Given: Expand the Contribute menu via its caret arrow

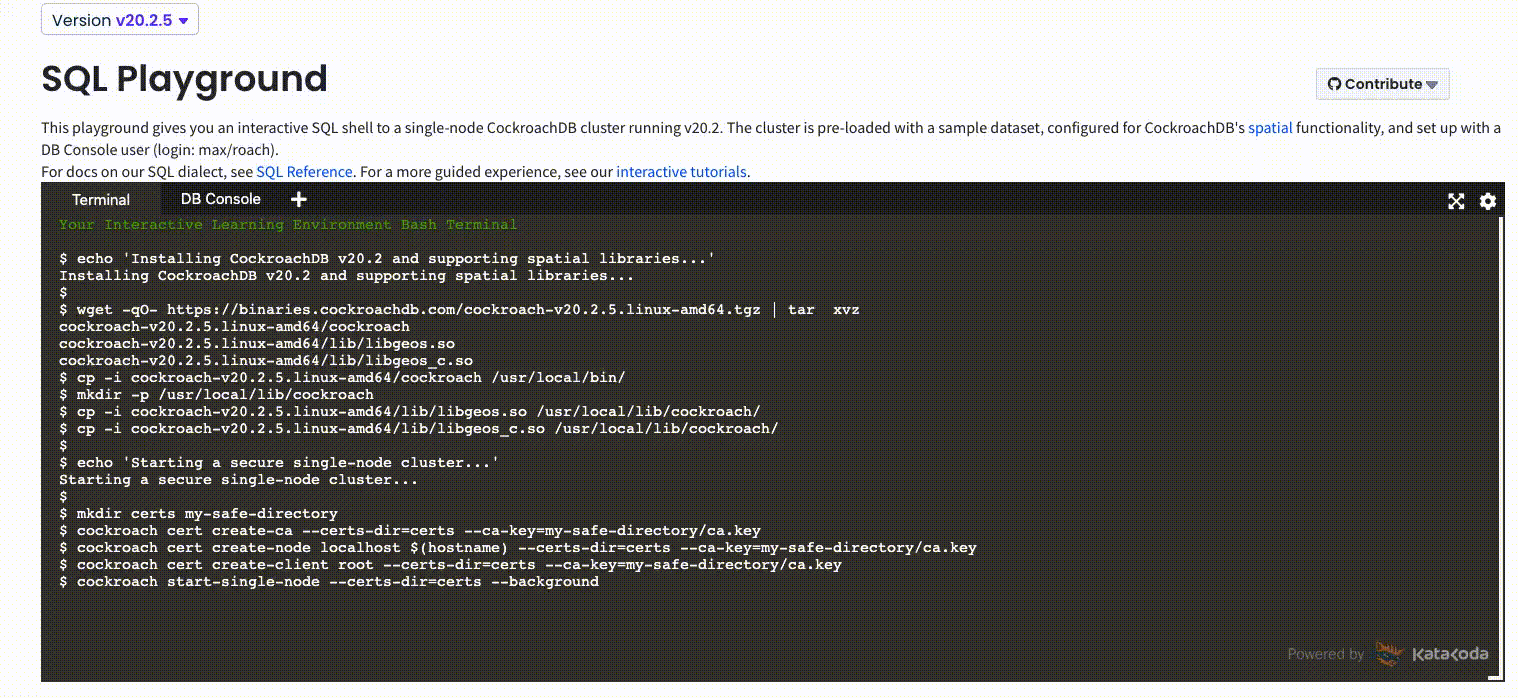Looking at the screenshot, I should [1432, 85].
